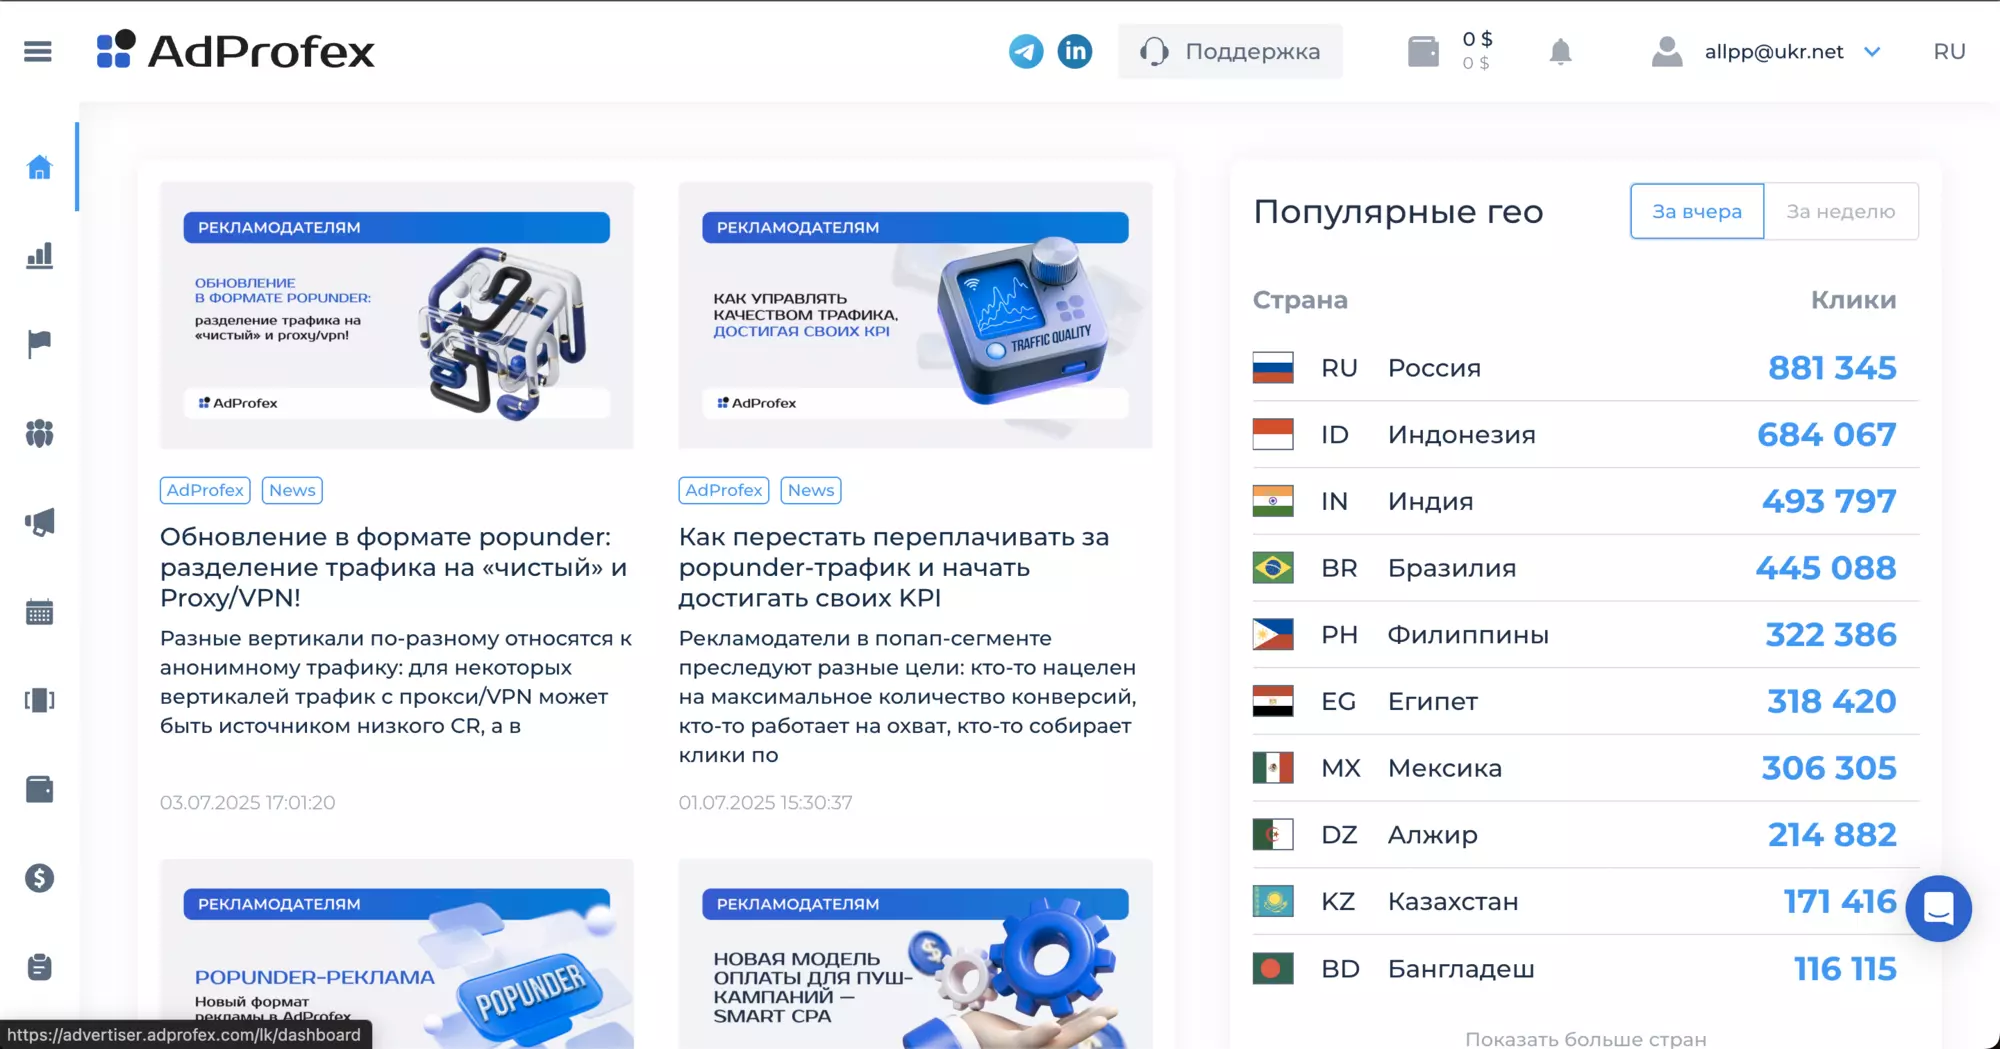Open the popunder update article thumbnail
Screen dimensions: 2000x1049
397,315
